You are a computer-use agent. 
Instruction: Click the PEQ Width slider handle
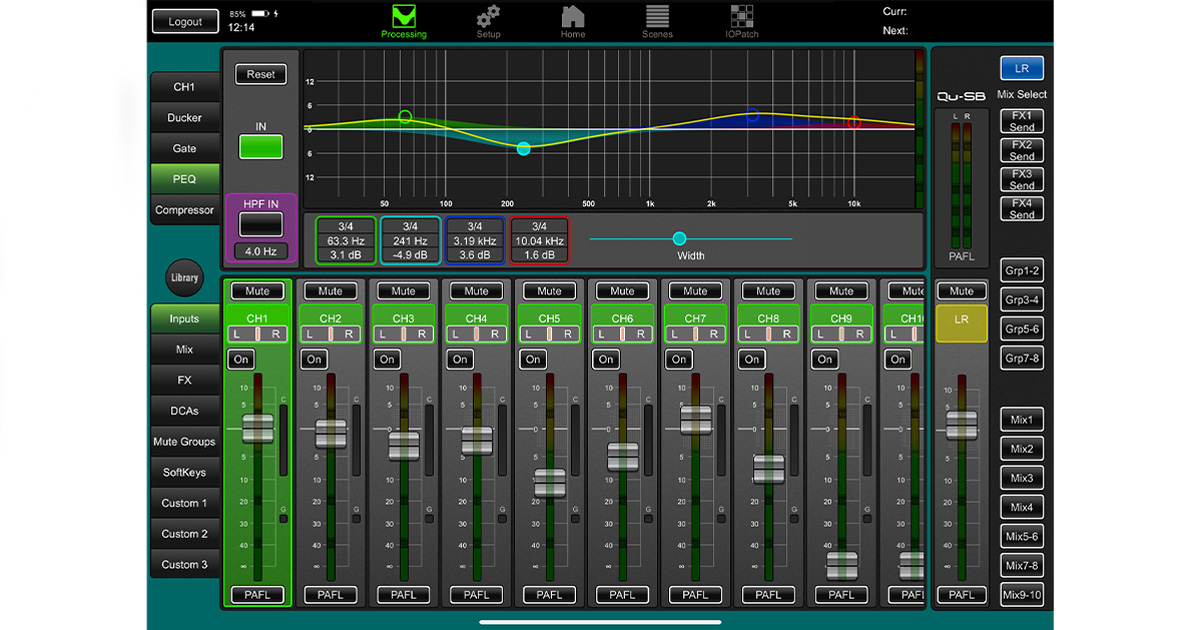680,239
